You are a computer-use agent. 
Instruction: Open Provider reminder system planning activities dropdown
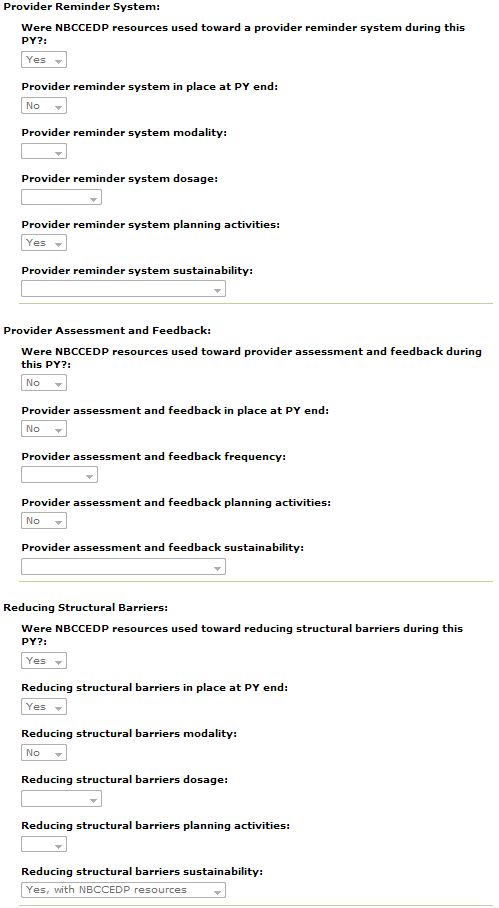[44, 243]
